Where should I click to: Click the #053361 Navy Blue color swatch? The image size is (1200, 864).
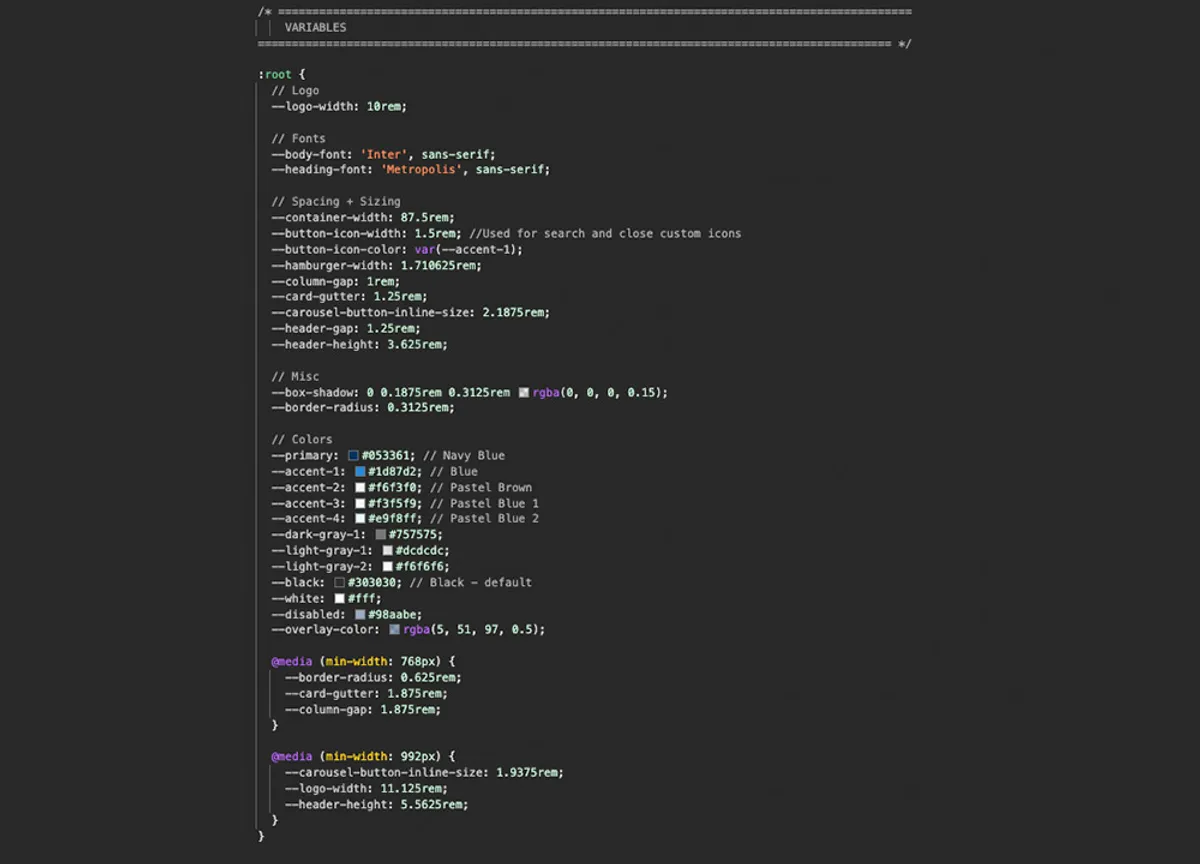pos(352,455)
